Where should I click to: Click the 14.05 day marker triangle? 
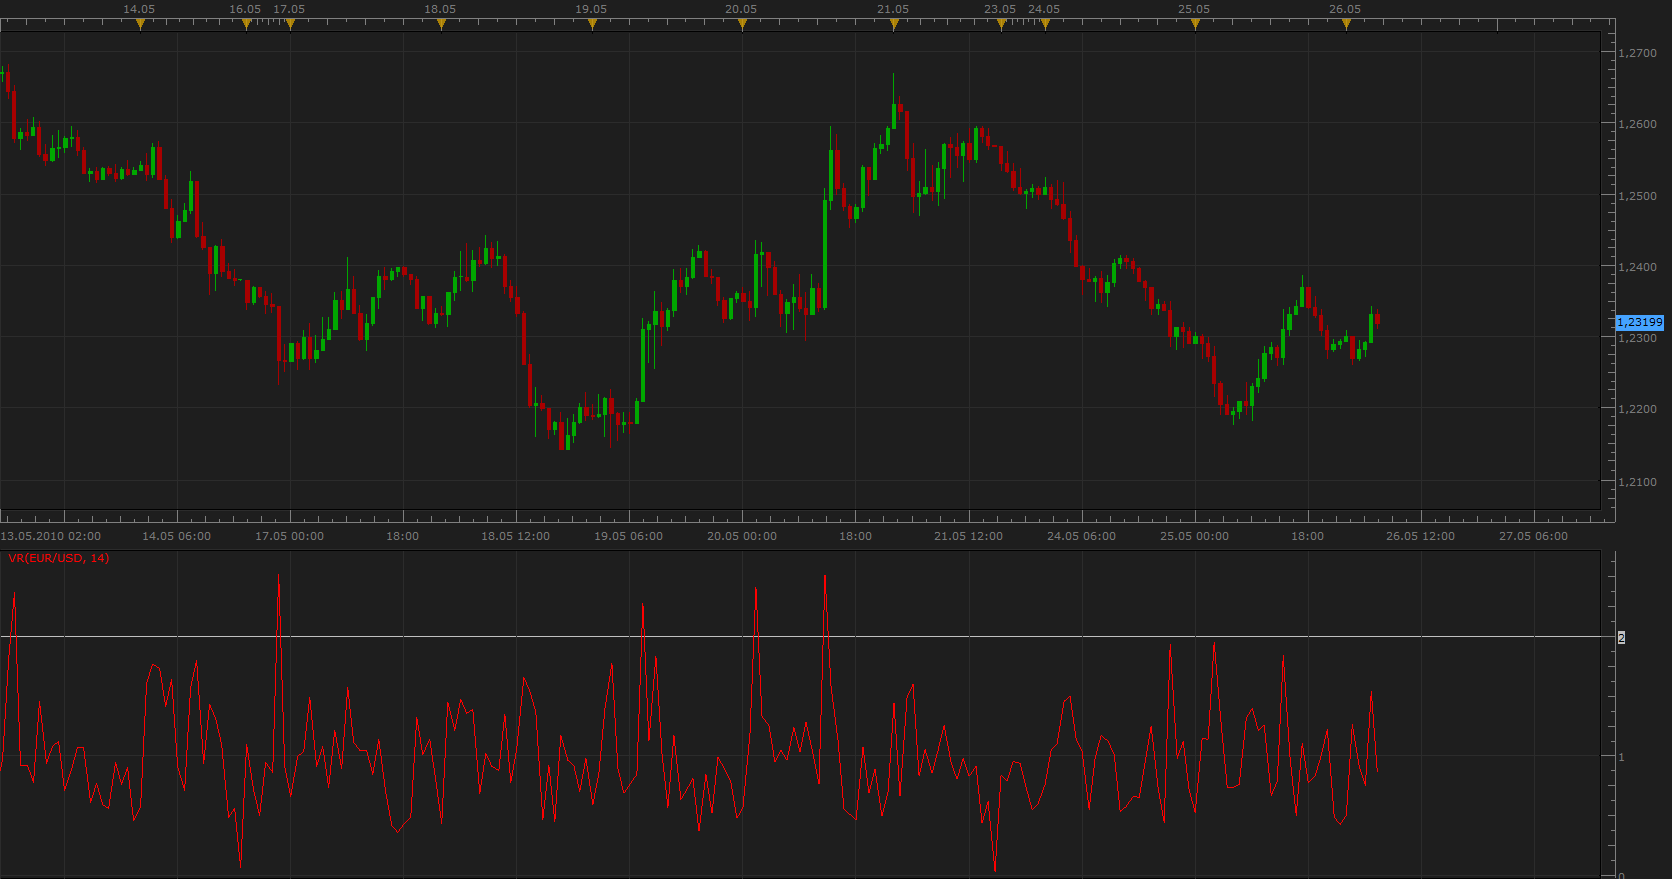140,25
